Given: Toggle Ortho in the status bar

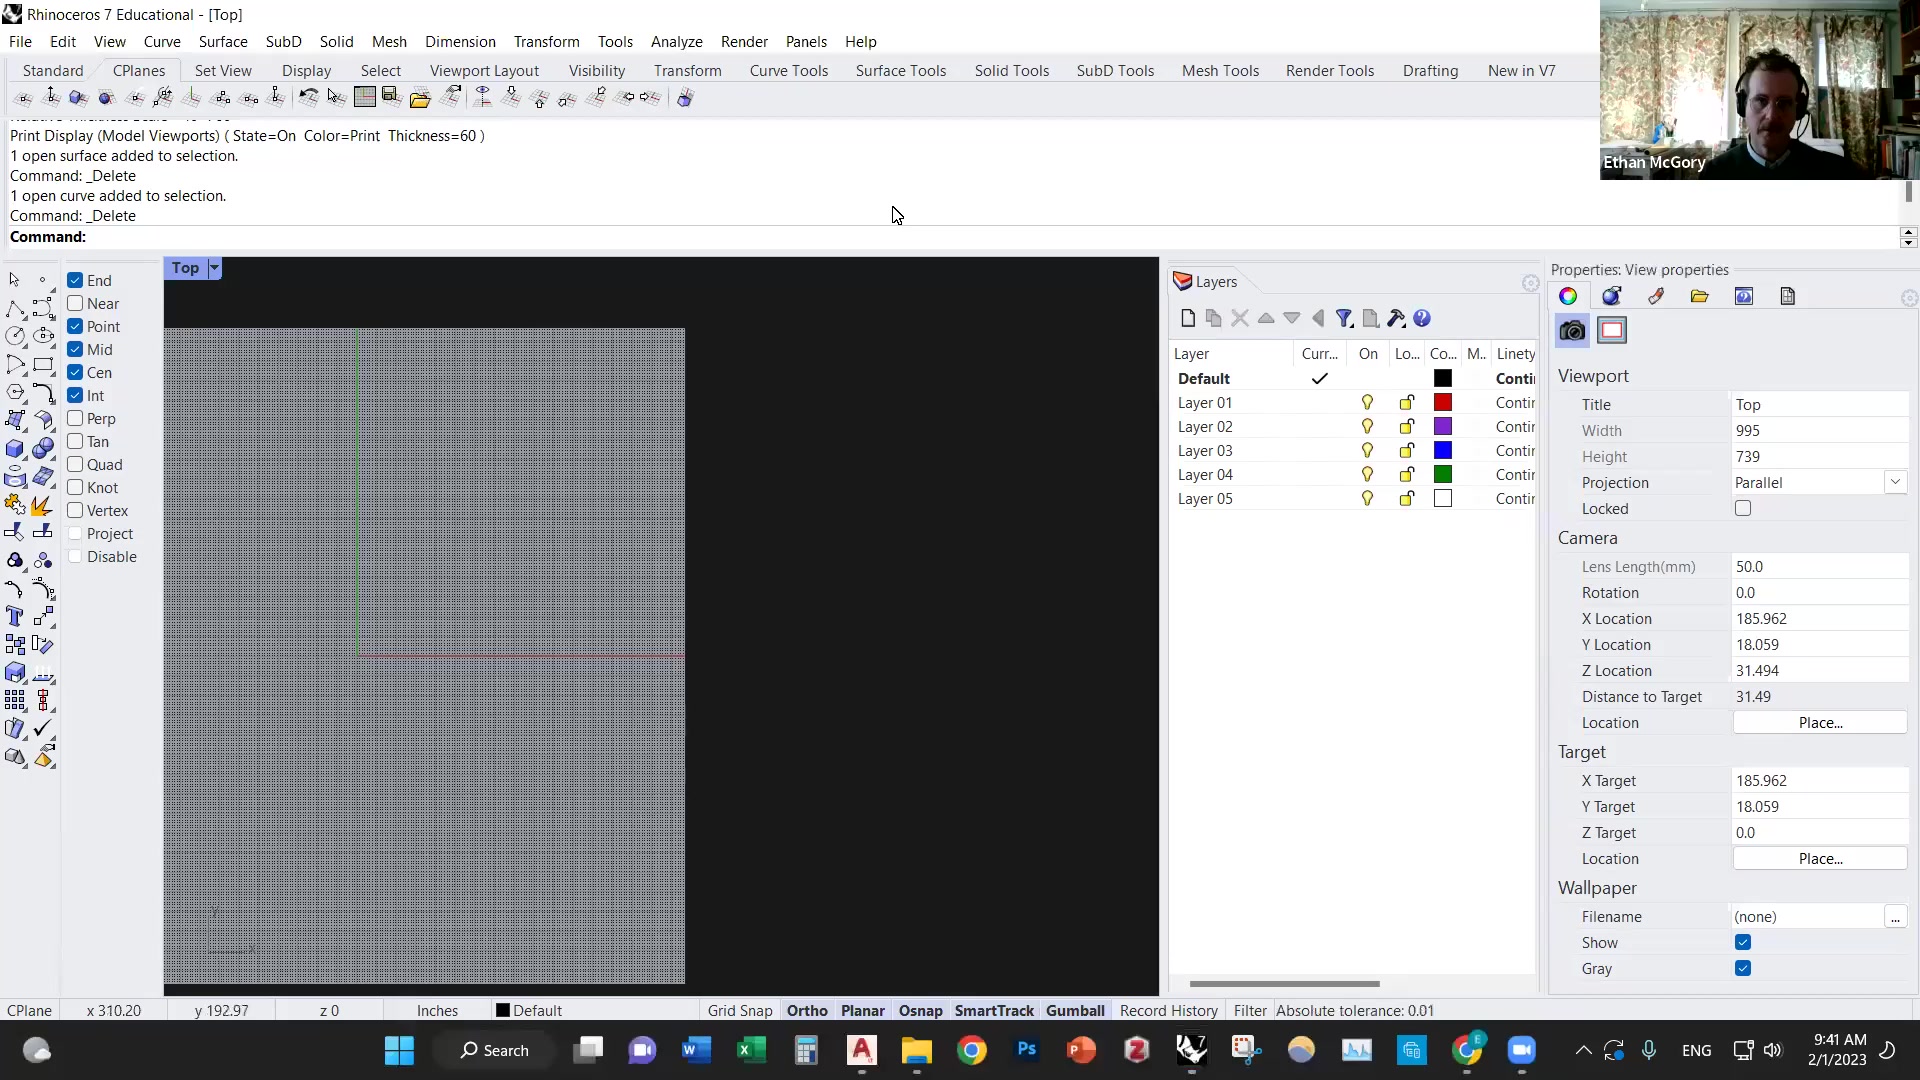Looking at the screenshot, I should tap(806, 1010).
